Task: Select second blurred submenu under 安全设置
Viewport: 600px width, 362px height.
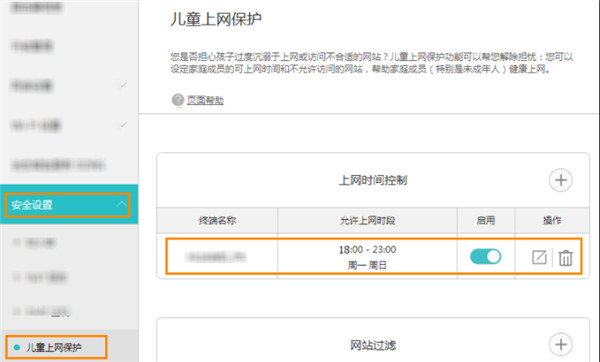Action: 45,277
